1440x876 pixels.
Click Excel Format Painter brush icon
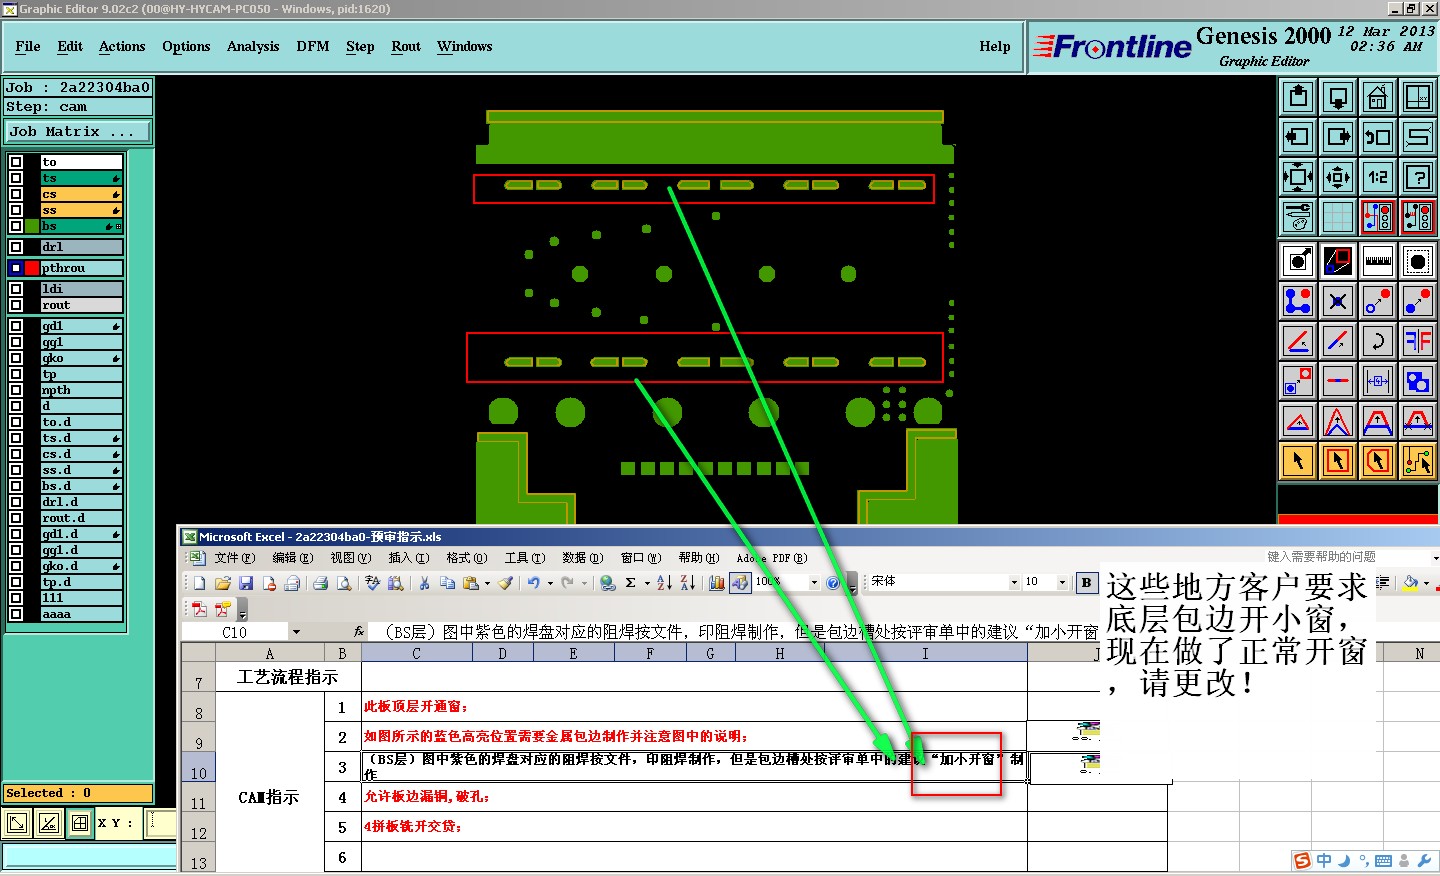tap(506, 583)
